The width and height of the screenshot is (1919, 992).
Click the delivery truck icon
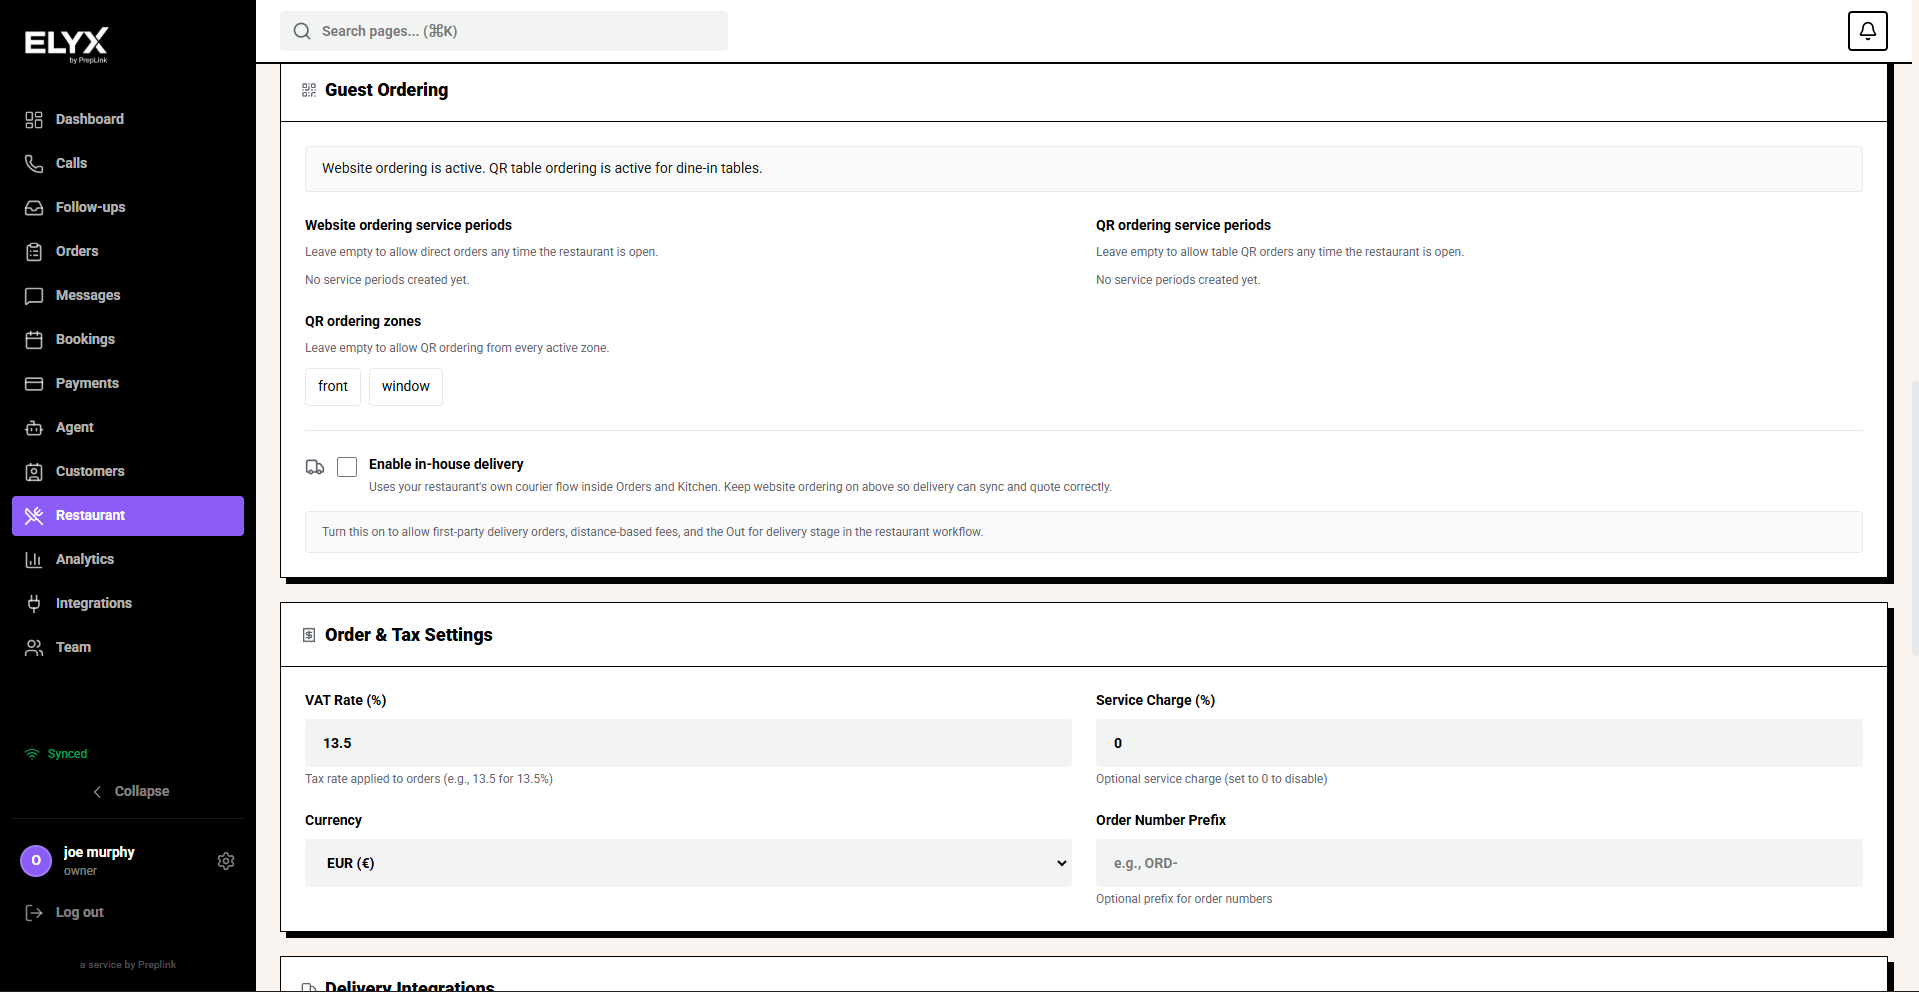click(315, 467)
